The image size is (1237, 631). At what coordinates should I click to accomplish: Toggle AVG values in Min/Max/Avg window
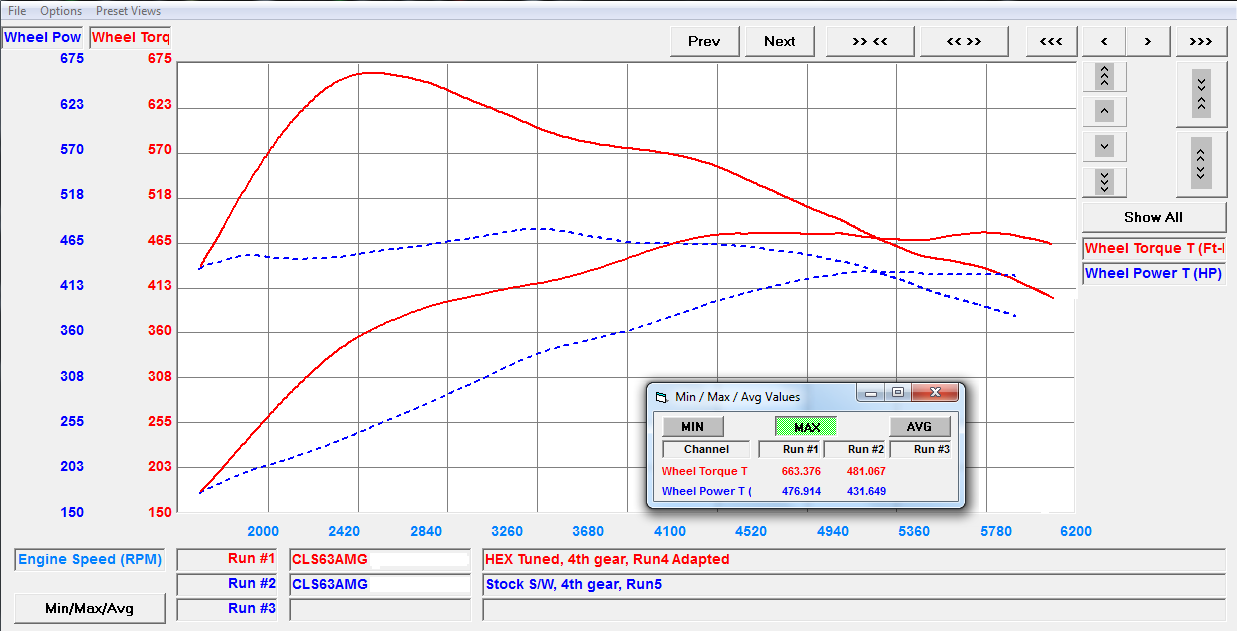click(919, 427)
